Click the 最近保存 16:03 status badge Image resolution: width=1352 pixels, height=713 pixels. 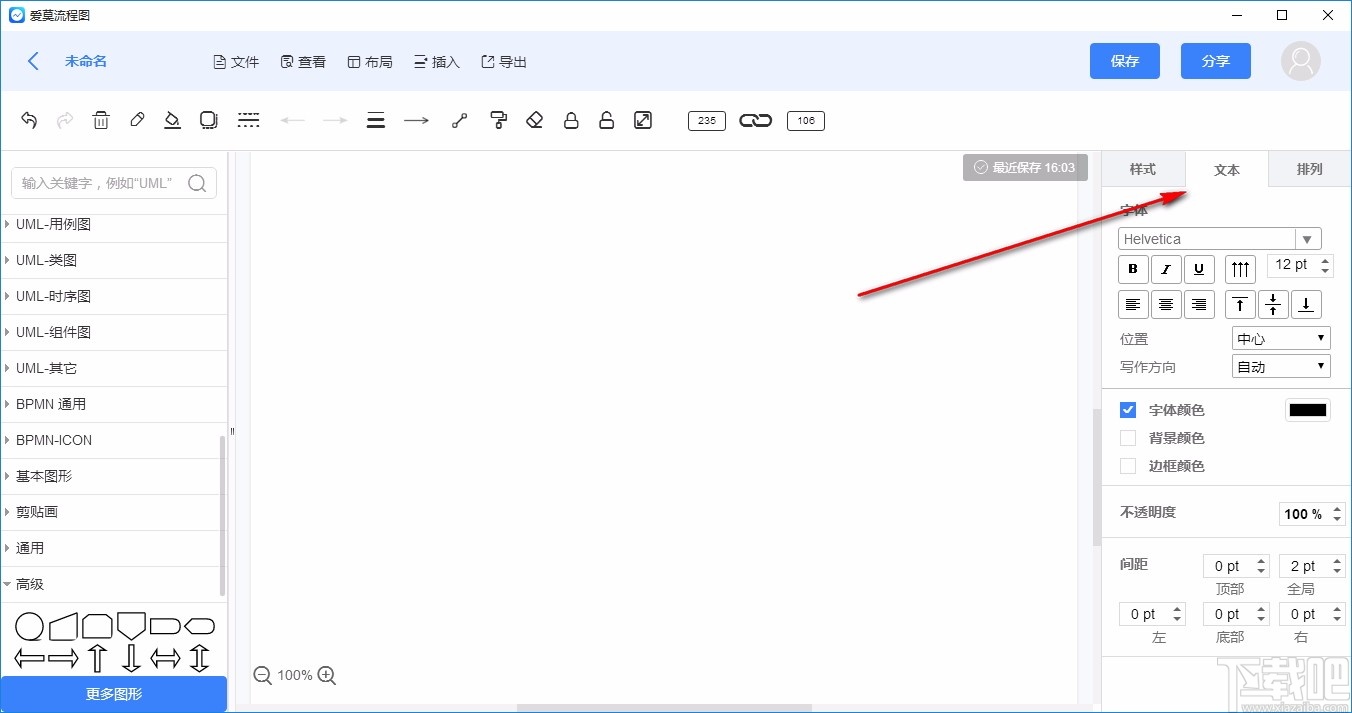click(1024, 168)
